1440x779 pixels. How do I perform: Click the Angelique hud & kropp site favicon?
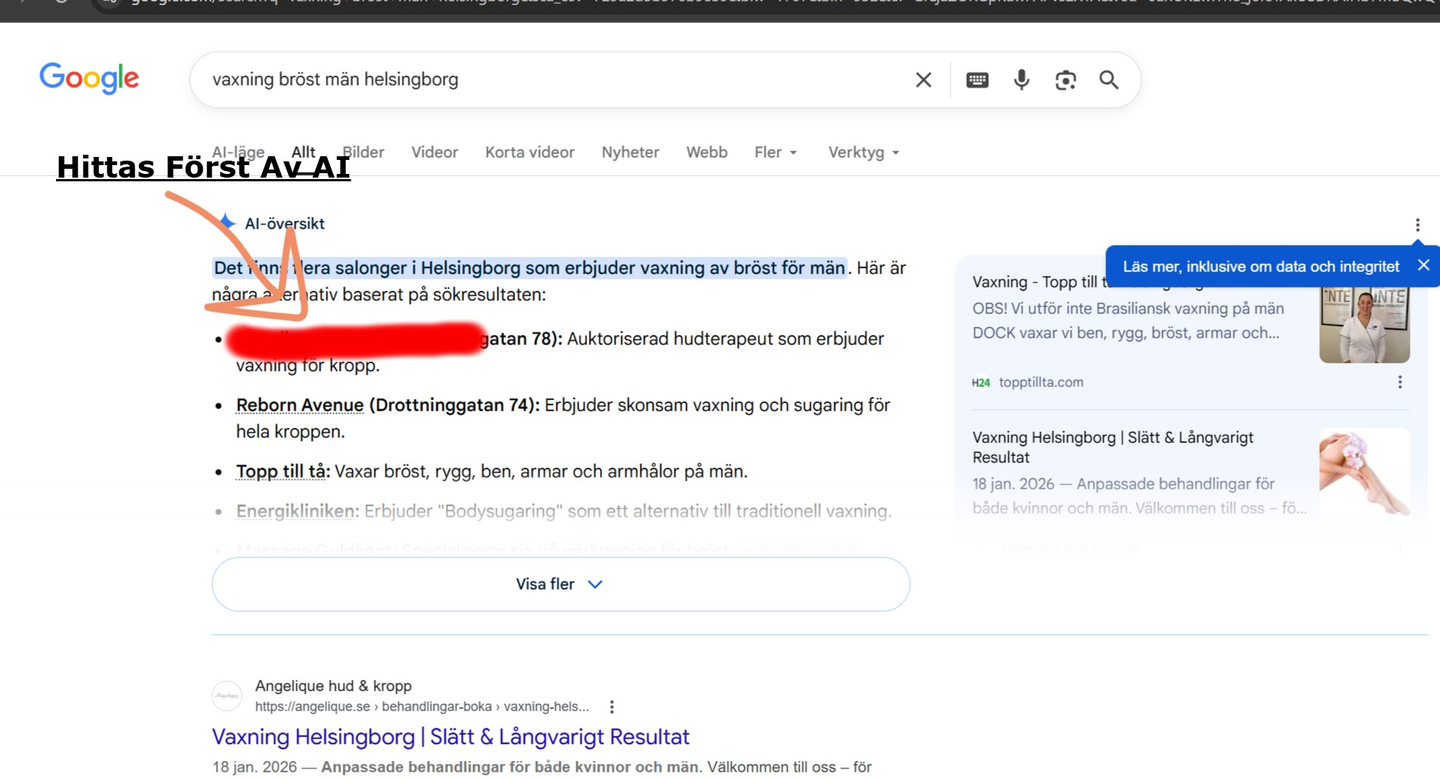(x=227, y=695)
